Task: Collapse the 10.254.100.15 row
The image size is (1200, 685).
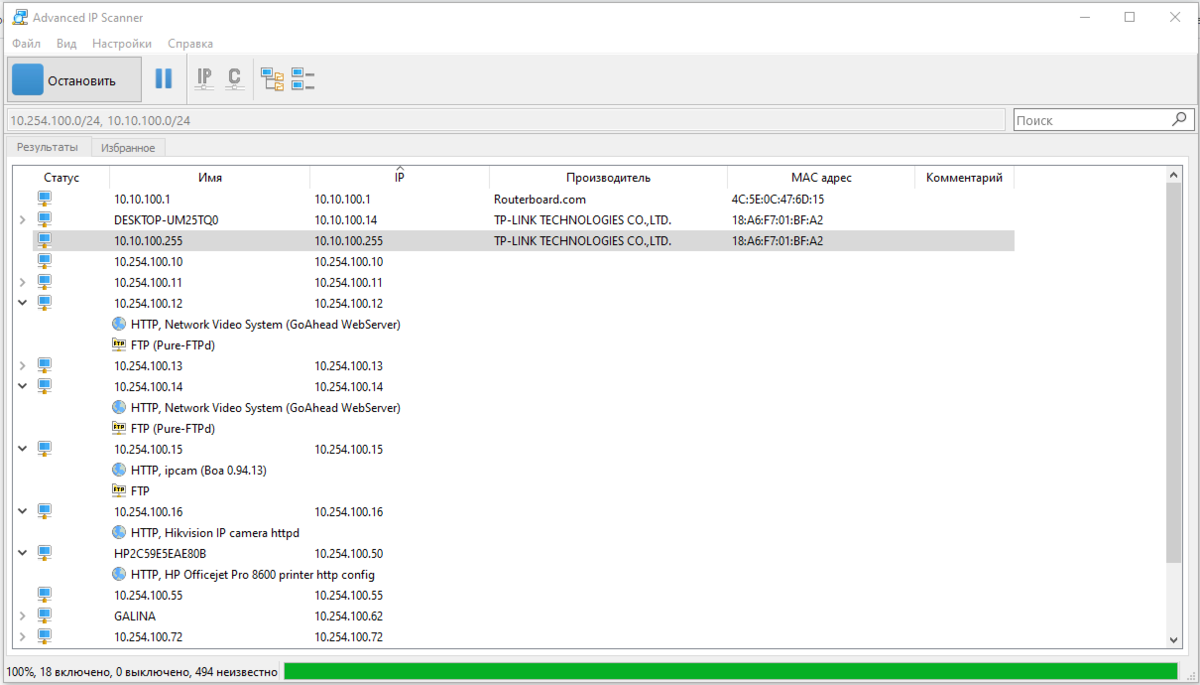Action: coord(22,449)
